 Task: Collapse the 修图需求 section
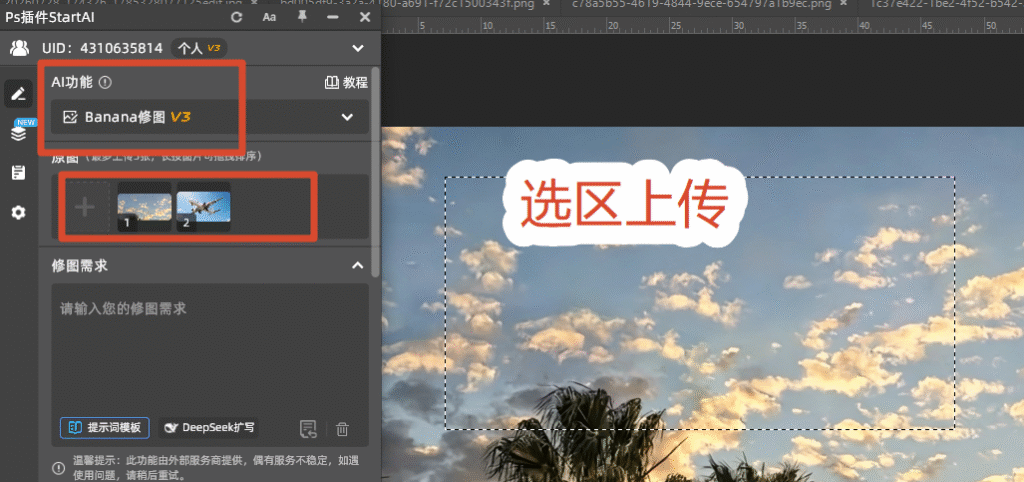(357, 265)
